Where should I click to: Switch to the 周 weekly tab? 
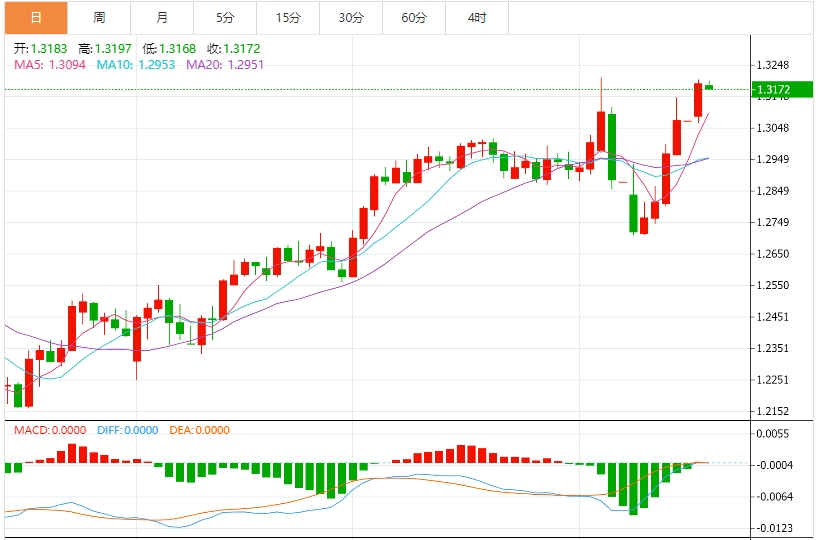(99, 18)
